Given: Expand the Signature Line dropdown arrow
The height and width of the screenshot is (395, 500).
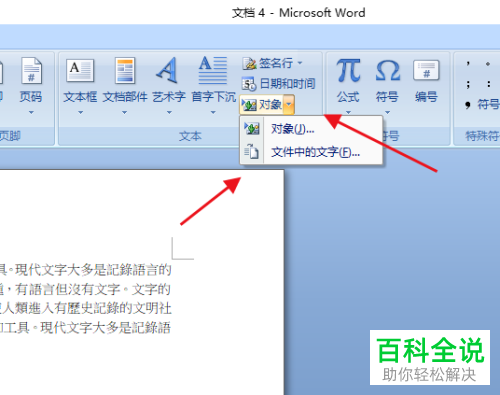Looking at the screenshot, I should [x=300, y=63].
